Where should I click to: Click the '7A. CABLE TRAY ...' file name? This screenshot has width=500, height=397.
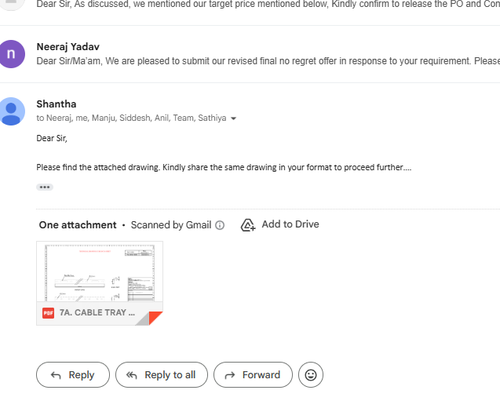pos(97,313)
